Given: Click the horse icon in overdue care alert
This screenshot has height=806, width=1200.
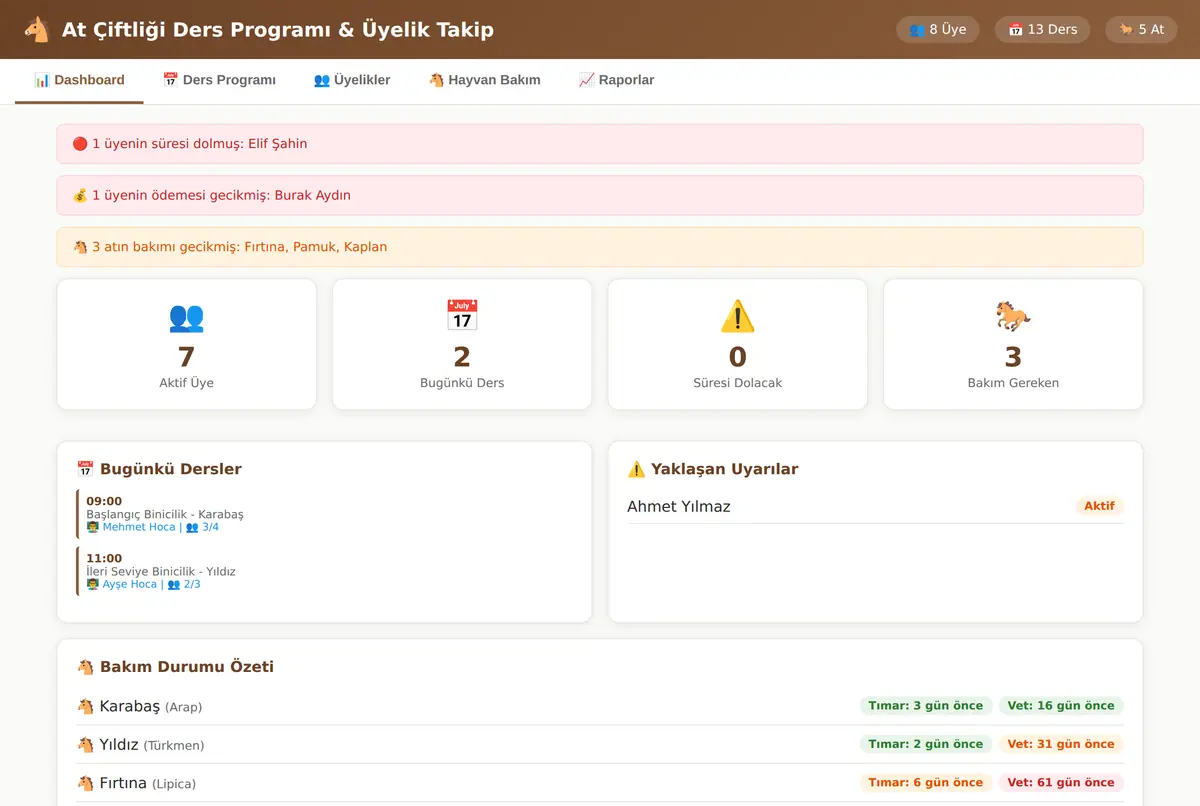Looking at the screenshot, I should click(x=80, y=247).
